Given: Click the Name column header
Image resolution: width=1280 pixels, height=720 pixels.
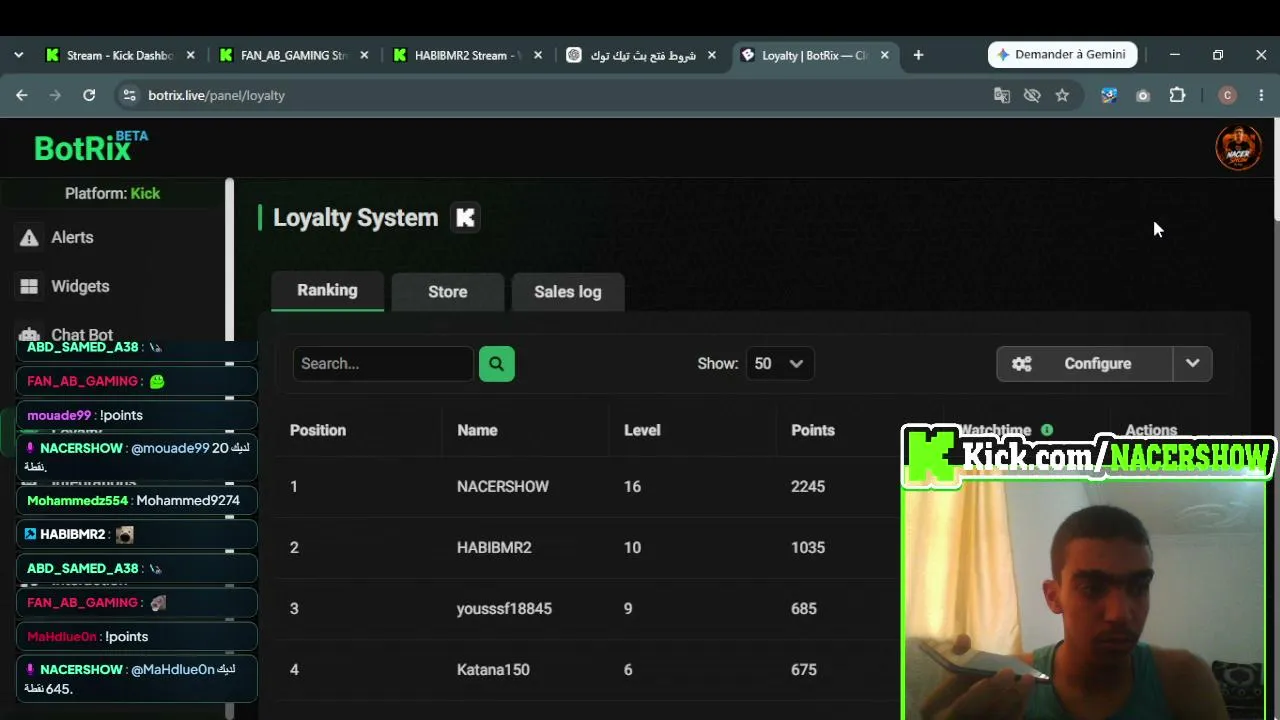Looking at the screenshot, I should click(x=477, y=430).
